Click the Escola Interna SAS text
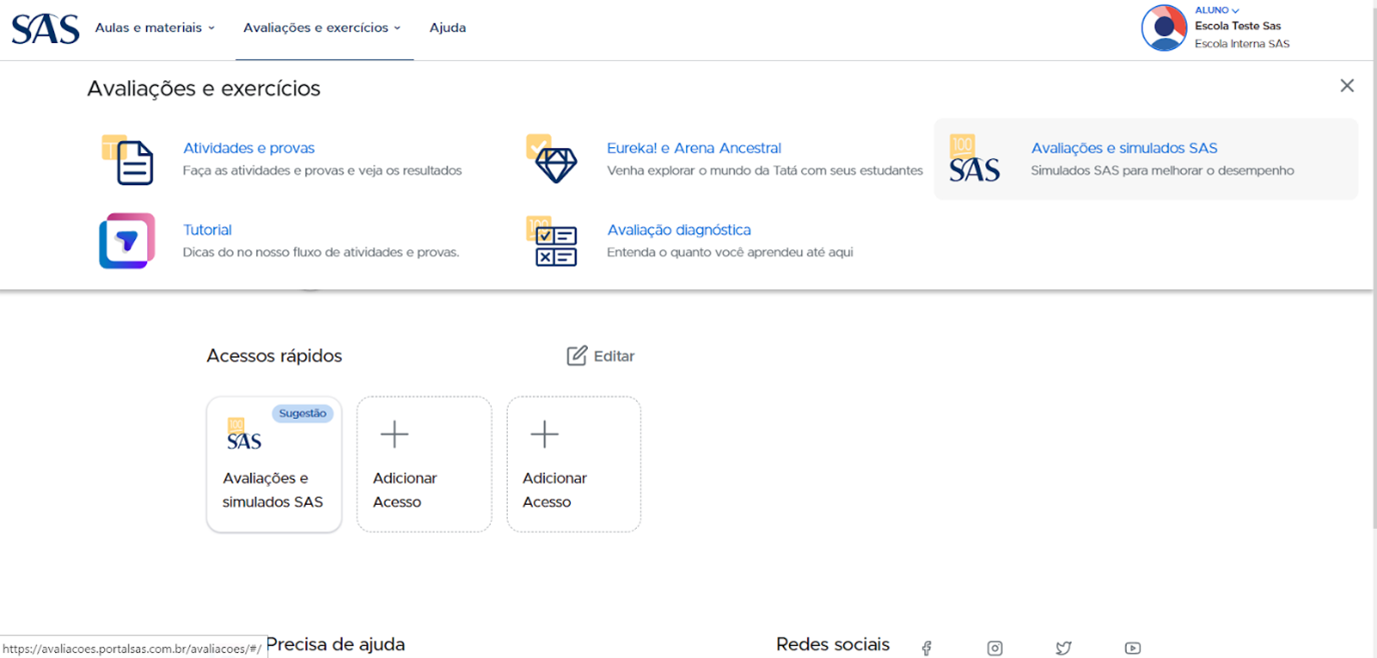This screenshot has width=1377, height=658. coord(1242,44)
